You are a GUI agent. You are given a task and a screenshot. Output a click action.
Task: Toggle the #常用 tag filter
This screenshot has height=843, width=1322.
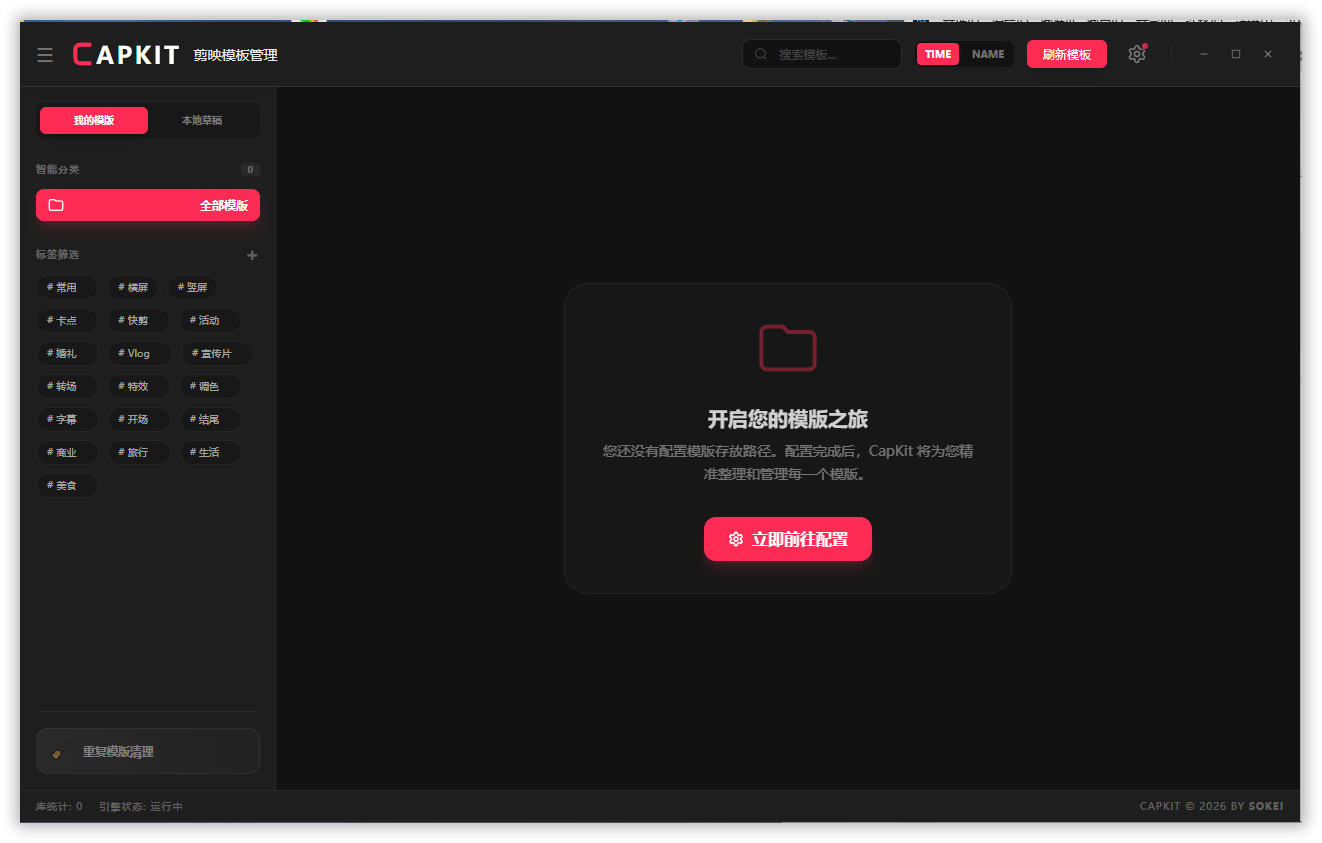click(x=67, y=288)
